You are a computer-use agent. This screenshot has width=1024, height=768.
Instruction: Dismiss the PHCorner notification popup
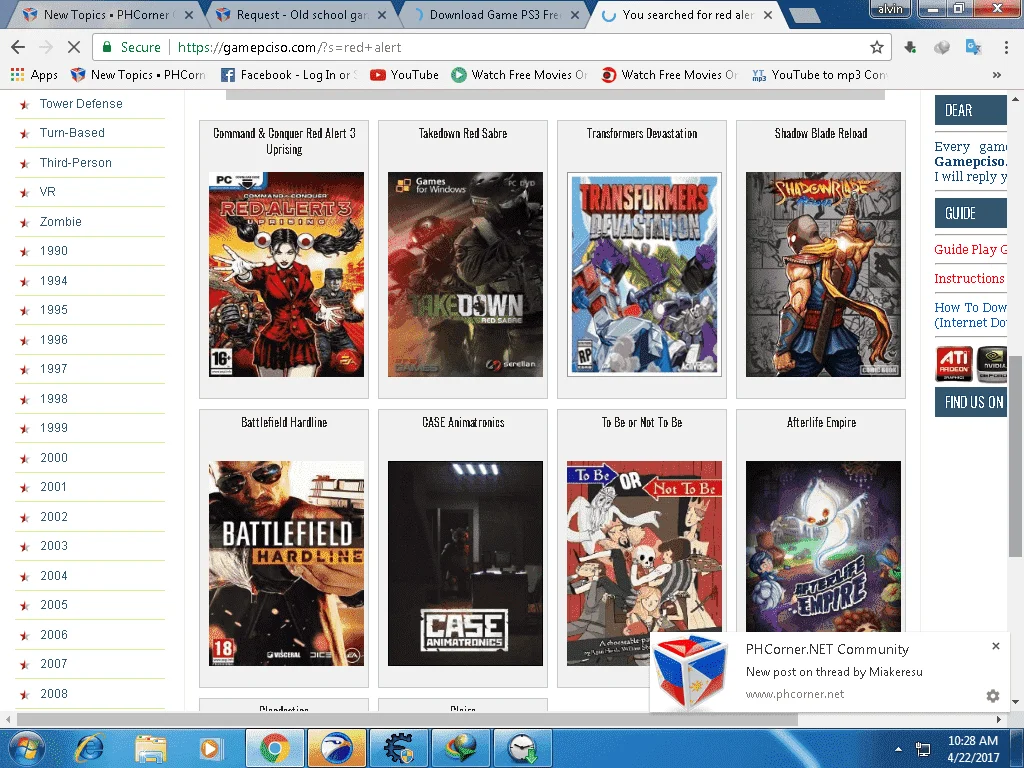pos(996,646)
